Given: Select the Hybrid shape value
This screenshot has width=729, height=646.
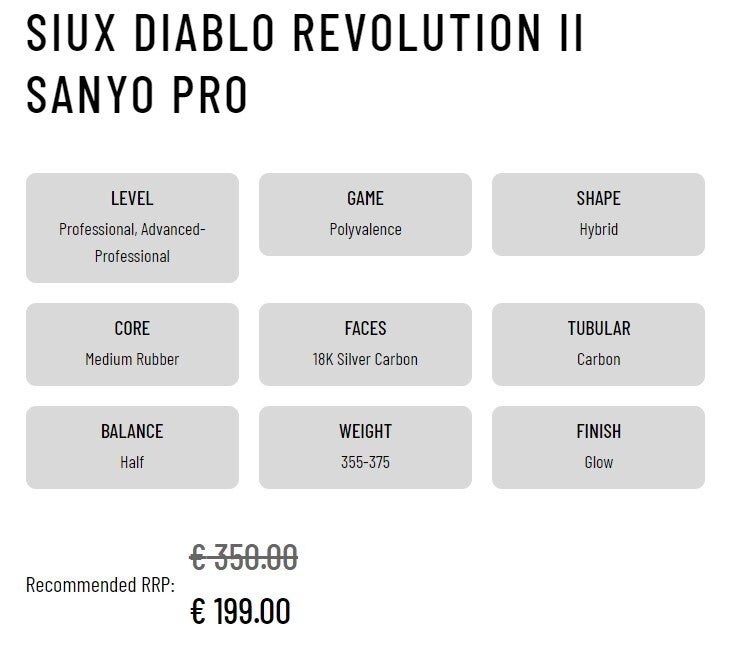Looking at the screenshot, I should pyautogui.click(x=598, y=229).
